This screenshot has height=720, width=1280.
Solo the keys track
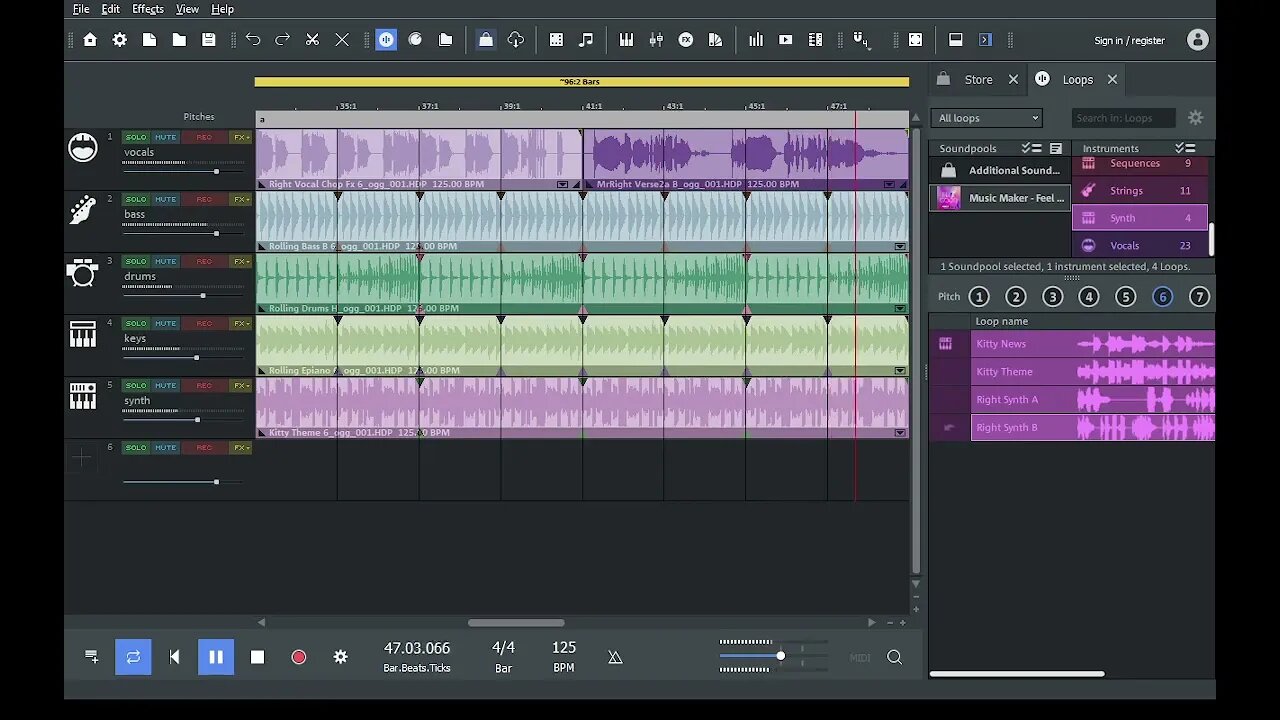[136, 323]
